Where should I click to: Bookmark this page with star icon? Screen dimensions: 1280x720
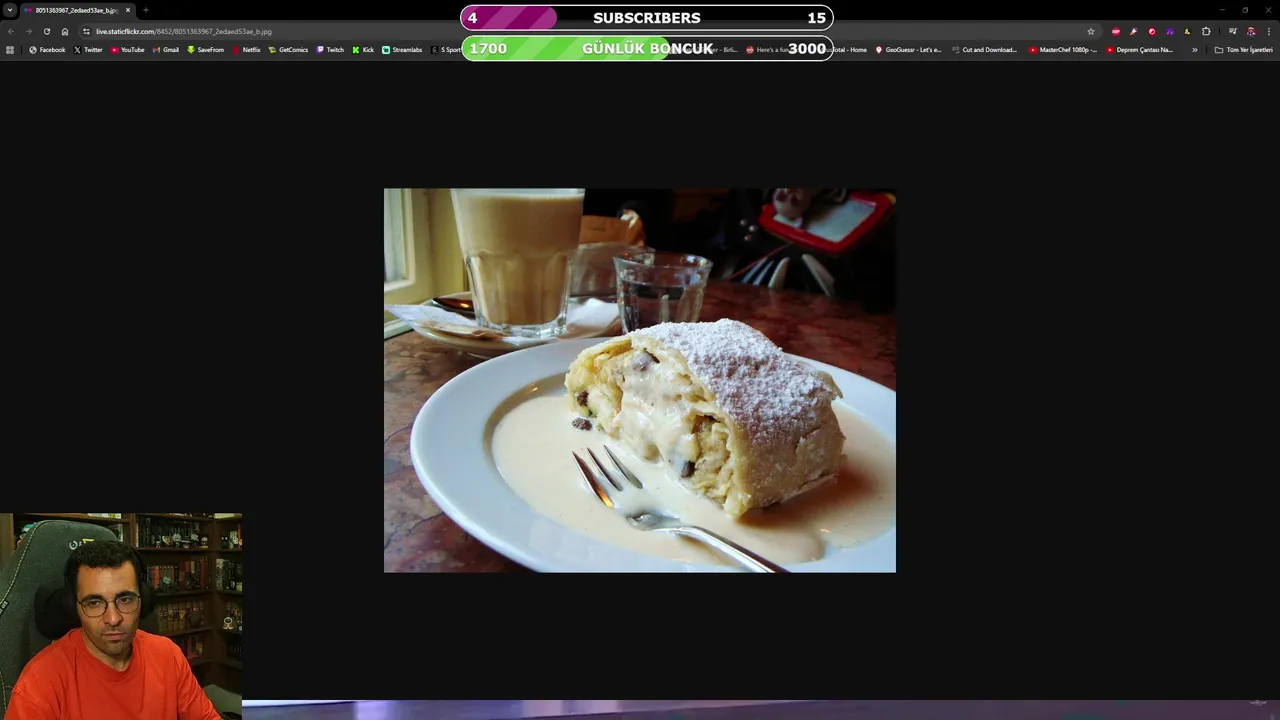coord(1091,31)
